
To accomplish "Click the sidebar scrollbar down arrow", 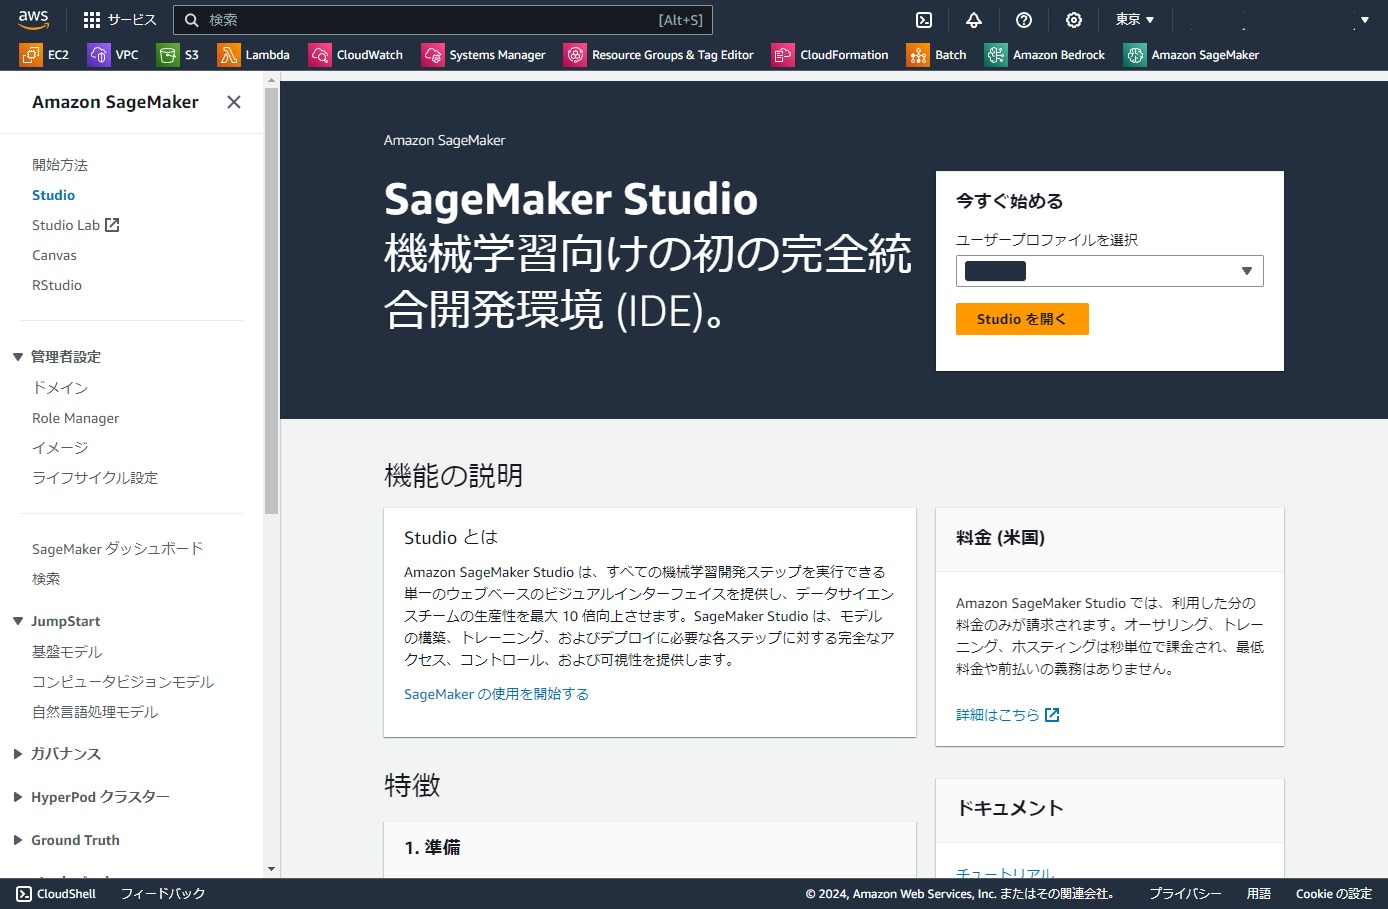I will 271,870.
